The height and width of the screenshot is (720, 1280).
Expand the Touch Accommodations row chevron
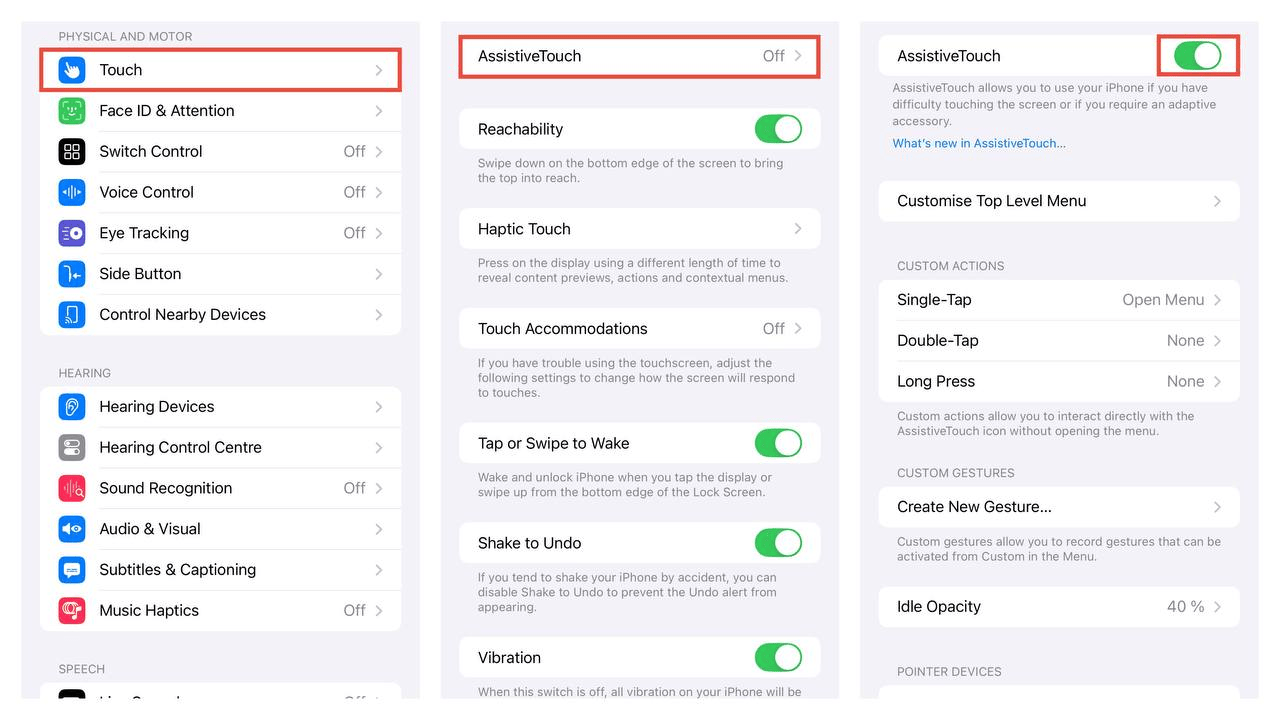pos(798,328)
